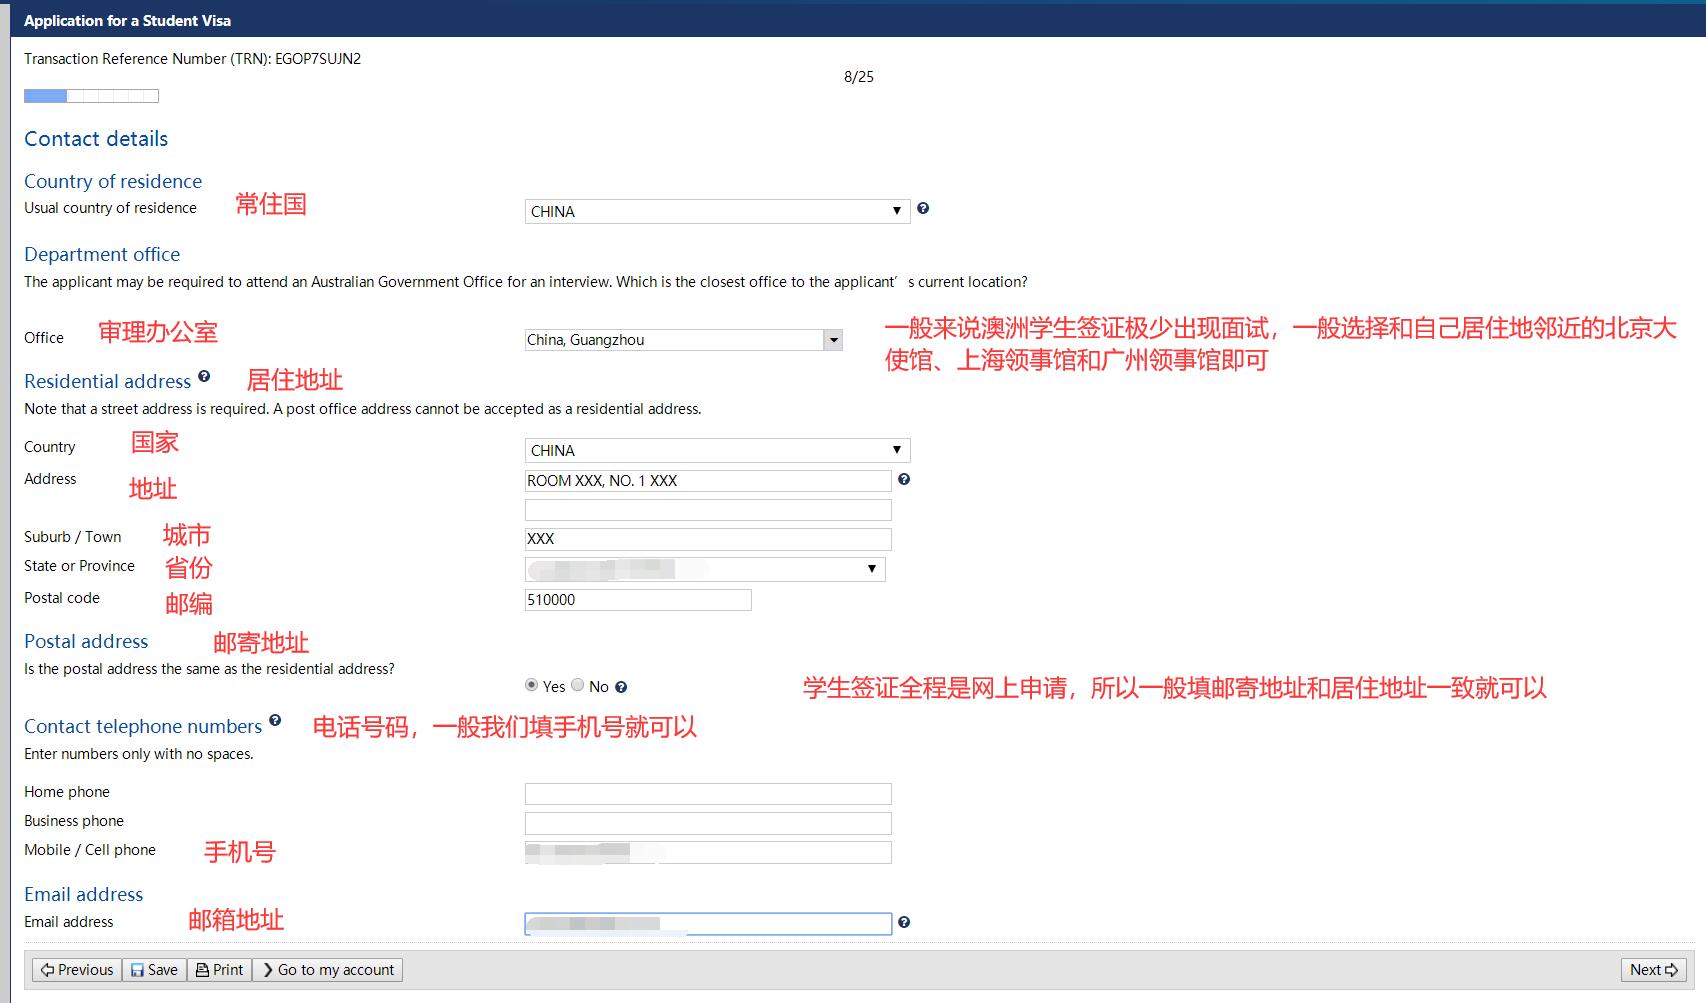Click help icon beside Contact telephone numbers heading
The width and height of the screenshot is (1706, 1003).
point(275,721)
